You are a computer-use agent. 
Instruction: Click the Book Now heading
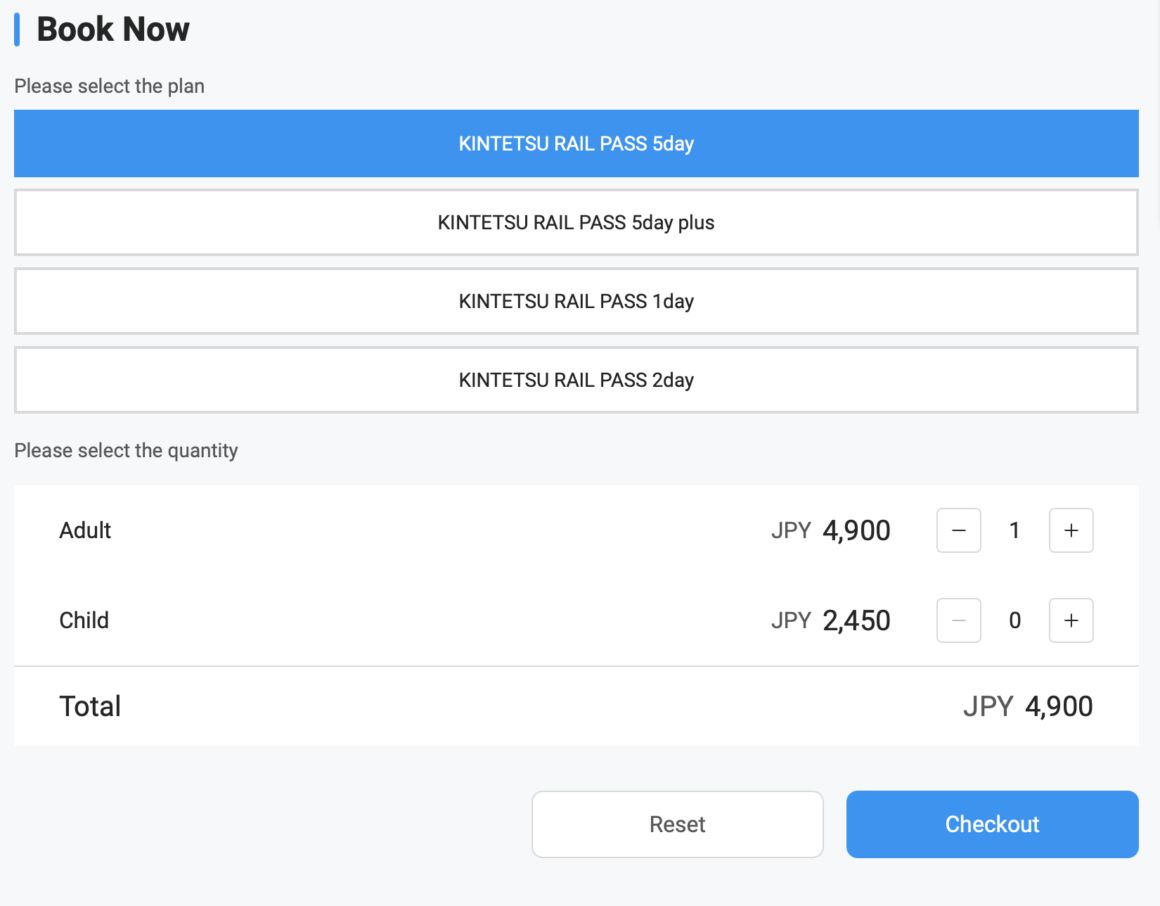[113, 30]
